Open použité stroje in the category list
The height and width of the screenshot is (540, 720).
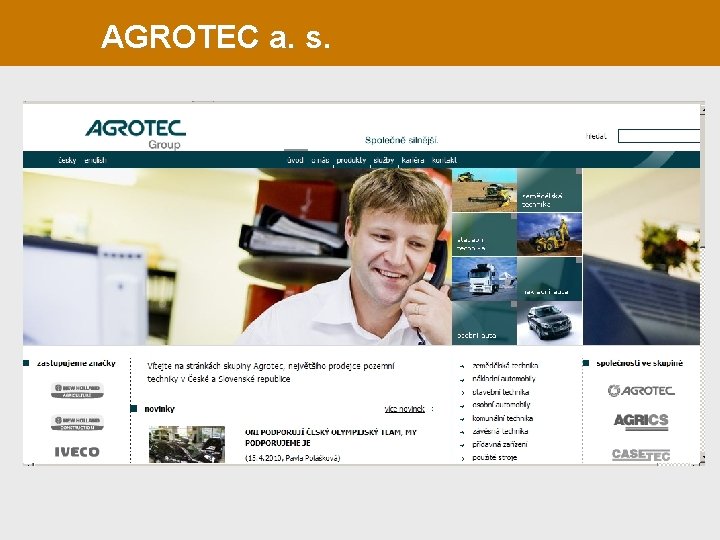coord(495,457)
